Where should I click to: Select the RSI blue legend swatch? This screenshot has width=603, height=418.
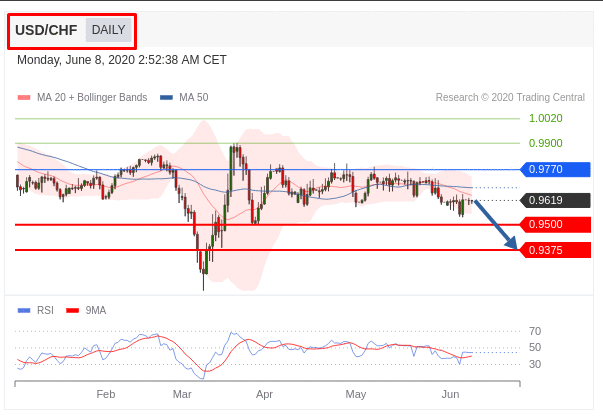tap(24, 310)
